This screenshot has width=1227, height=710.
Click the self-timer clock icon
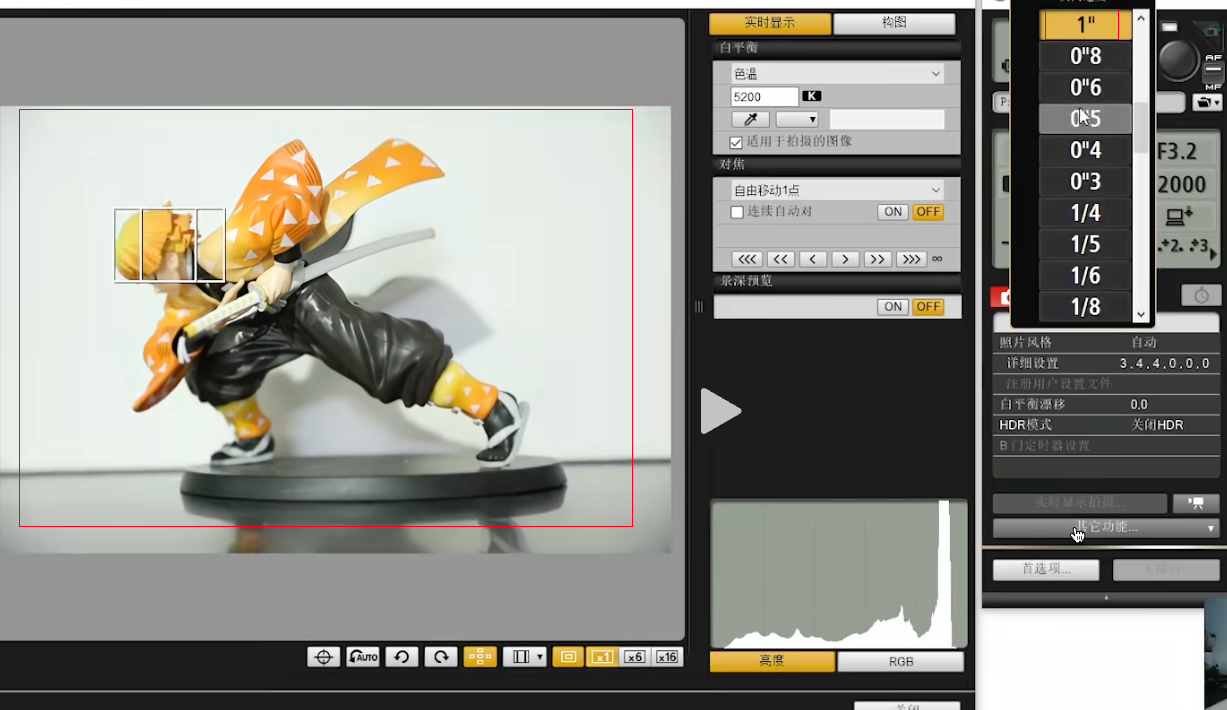[x=1201, y=295]
